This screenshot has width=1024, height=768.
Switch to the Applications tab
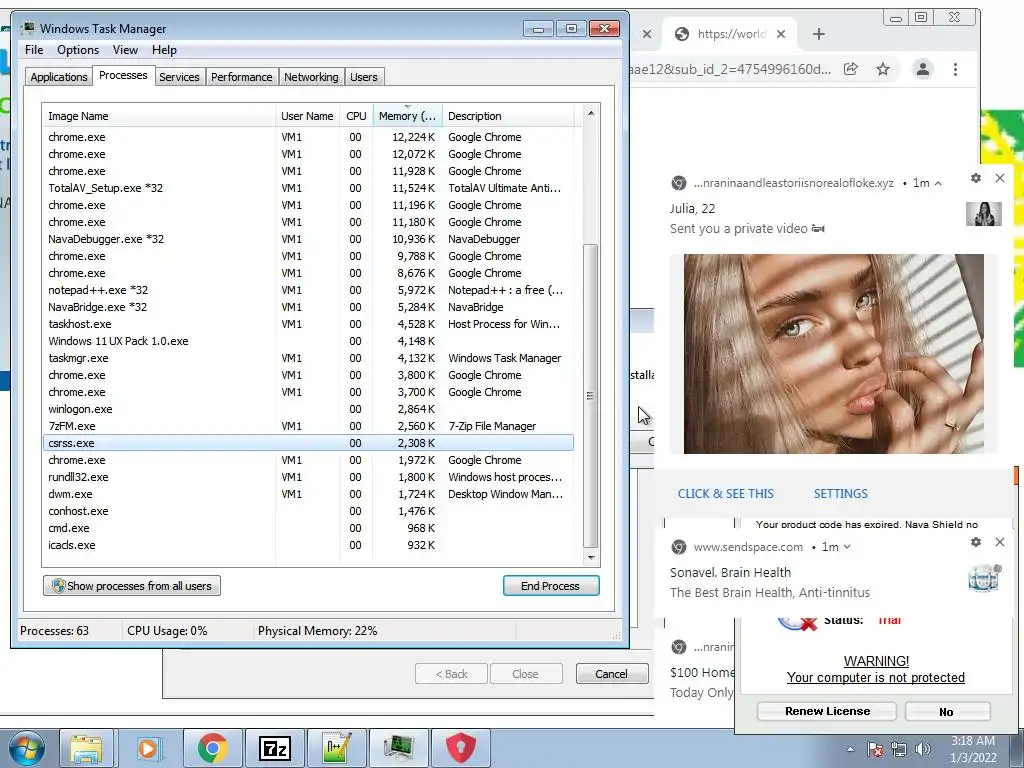click(59, 77)
